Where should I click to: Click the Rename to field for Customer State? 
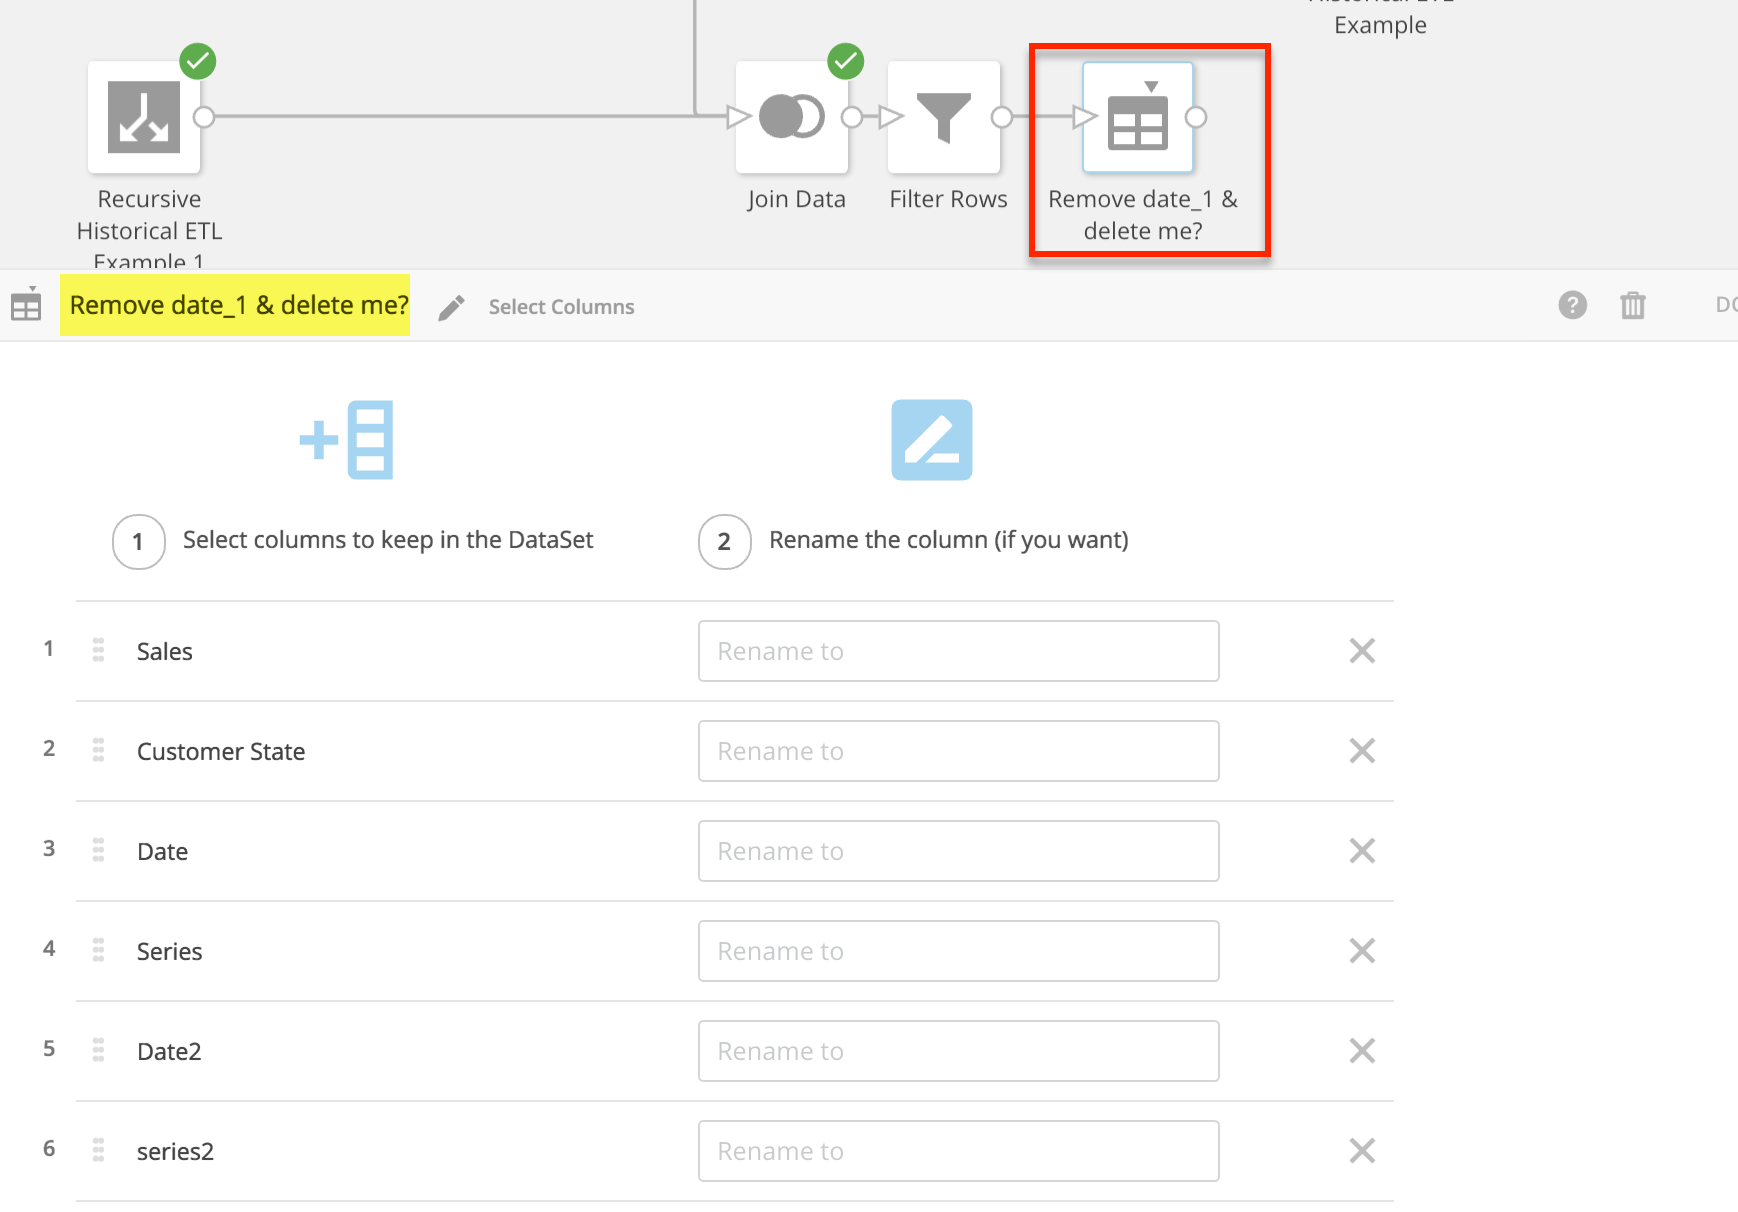(x=957, y=751)
